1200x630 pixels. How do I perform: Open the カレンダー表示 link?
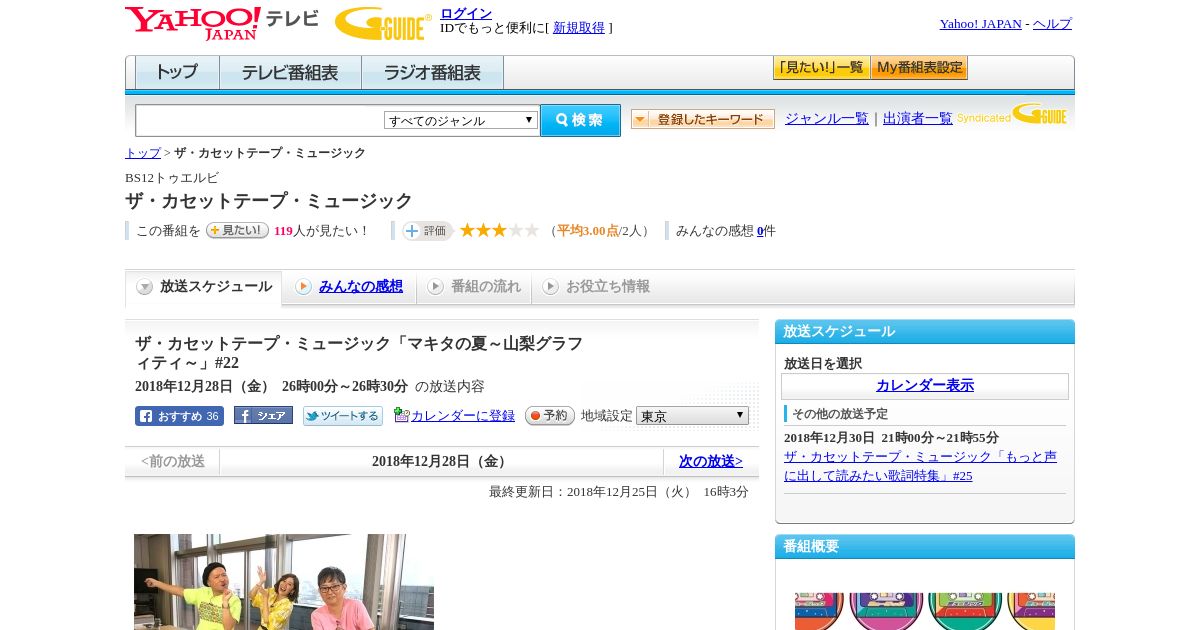coord(925,386)
